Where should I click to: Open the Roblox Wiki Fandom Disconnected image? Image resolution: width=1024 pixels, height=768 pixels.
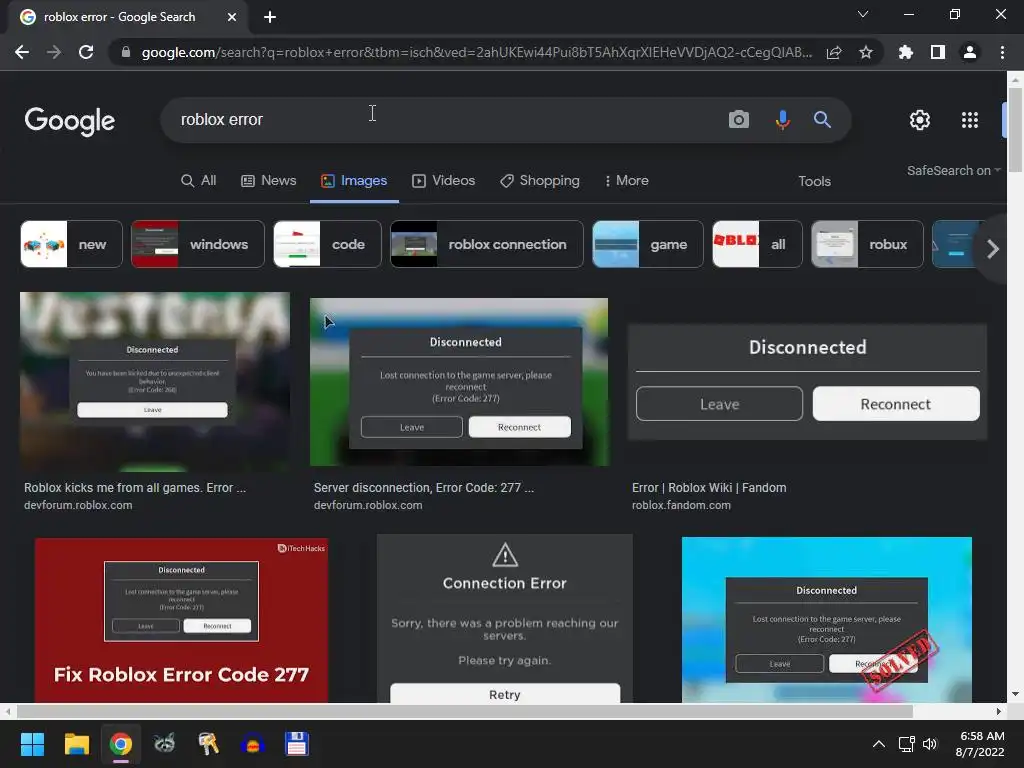[807, 382]
